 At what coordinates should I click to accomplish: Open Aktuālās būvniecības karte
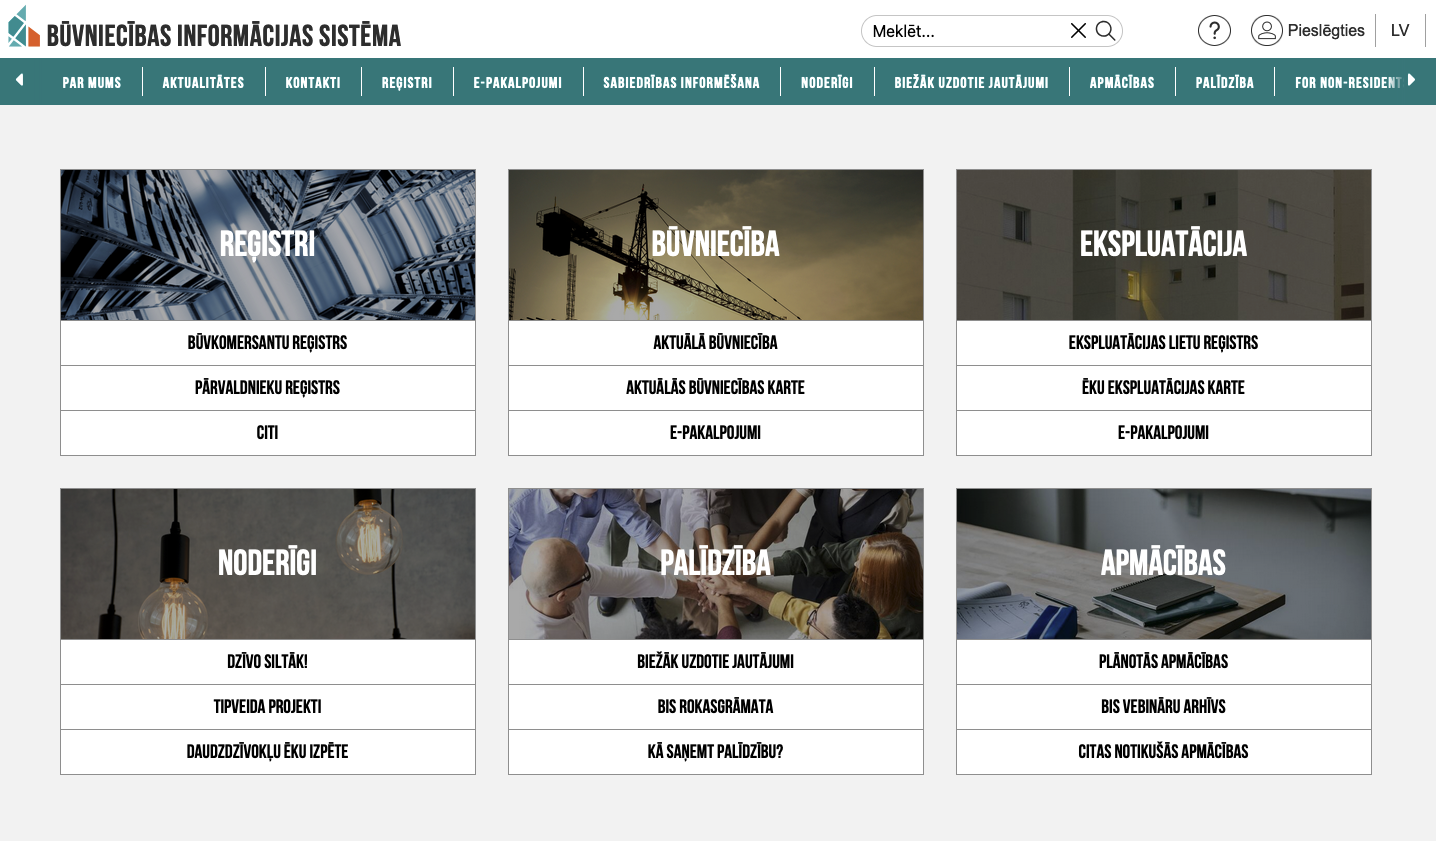coord(716,388)
